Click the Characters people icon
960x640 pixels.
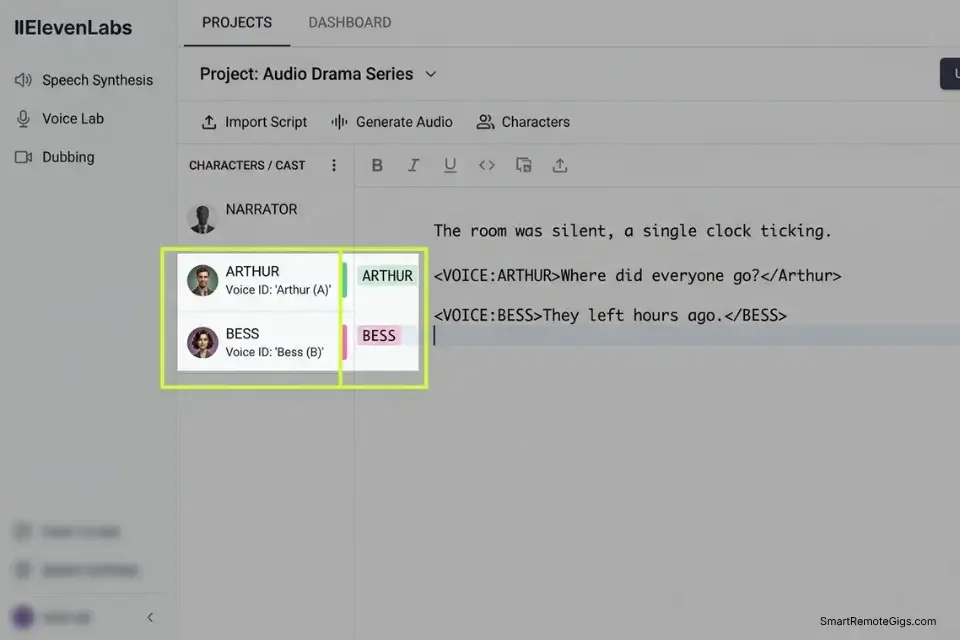(x=485, y=122)
